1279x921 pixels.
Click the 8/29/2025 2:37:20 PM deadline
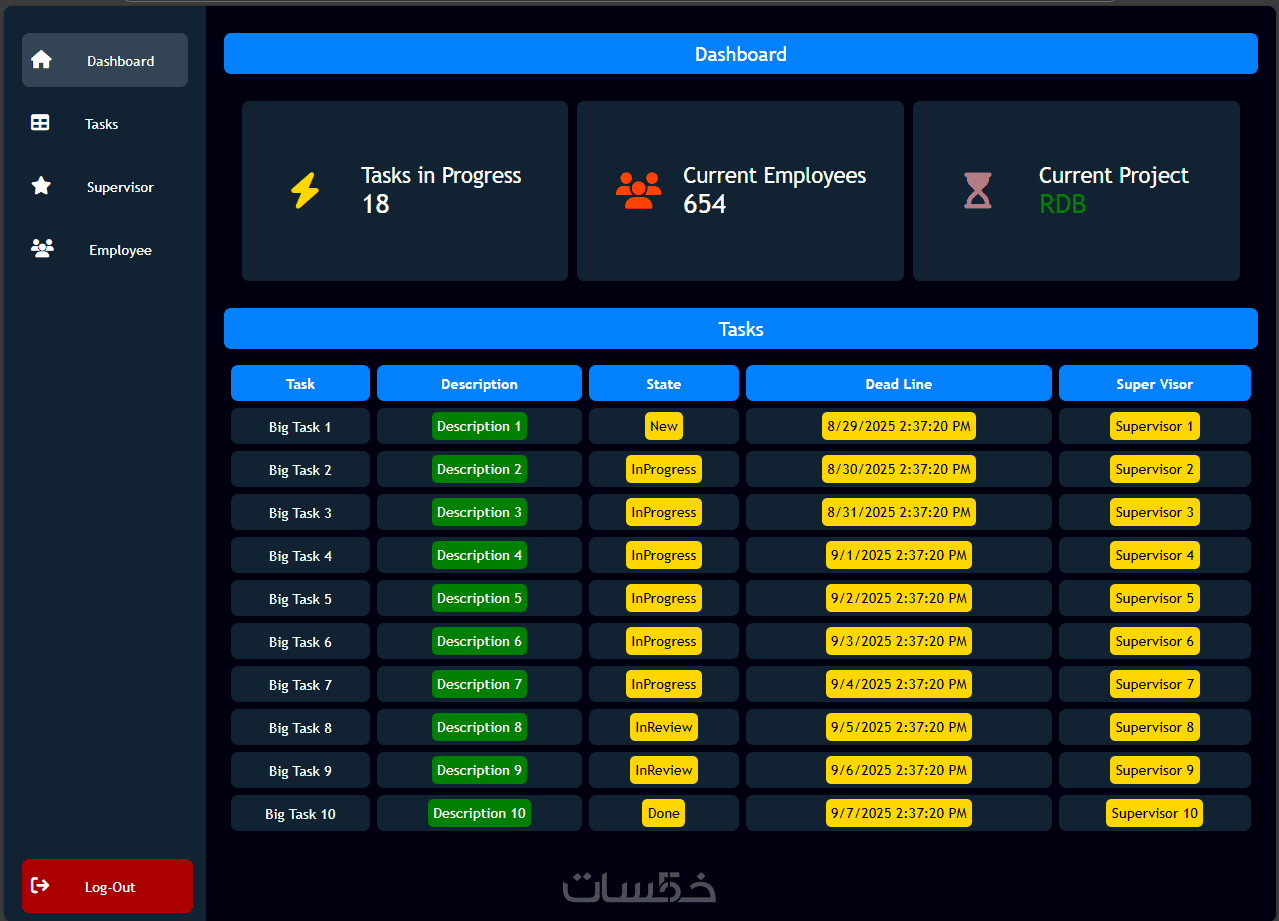899,426
